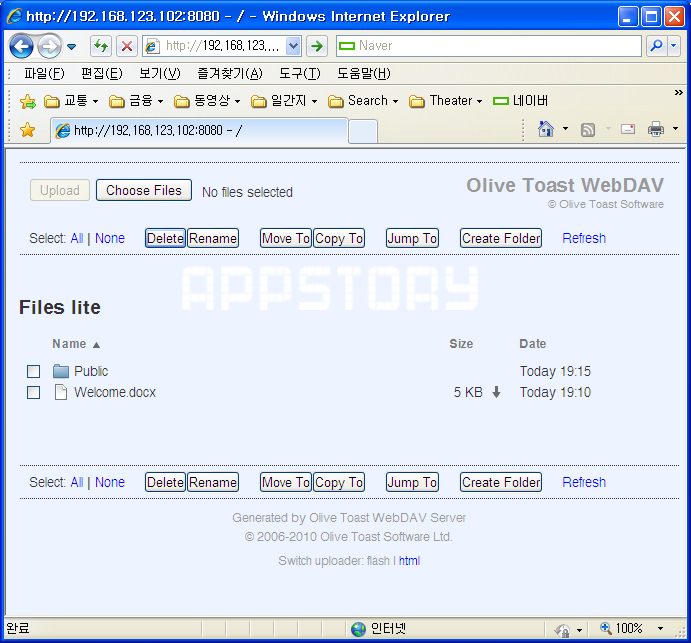Expand the 일간지 favorites folder
The width and height of the screenshot is (691, 643).
pyautogui.click(x=284, y=101)
